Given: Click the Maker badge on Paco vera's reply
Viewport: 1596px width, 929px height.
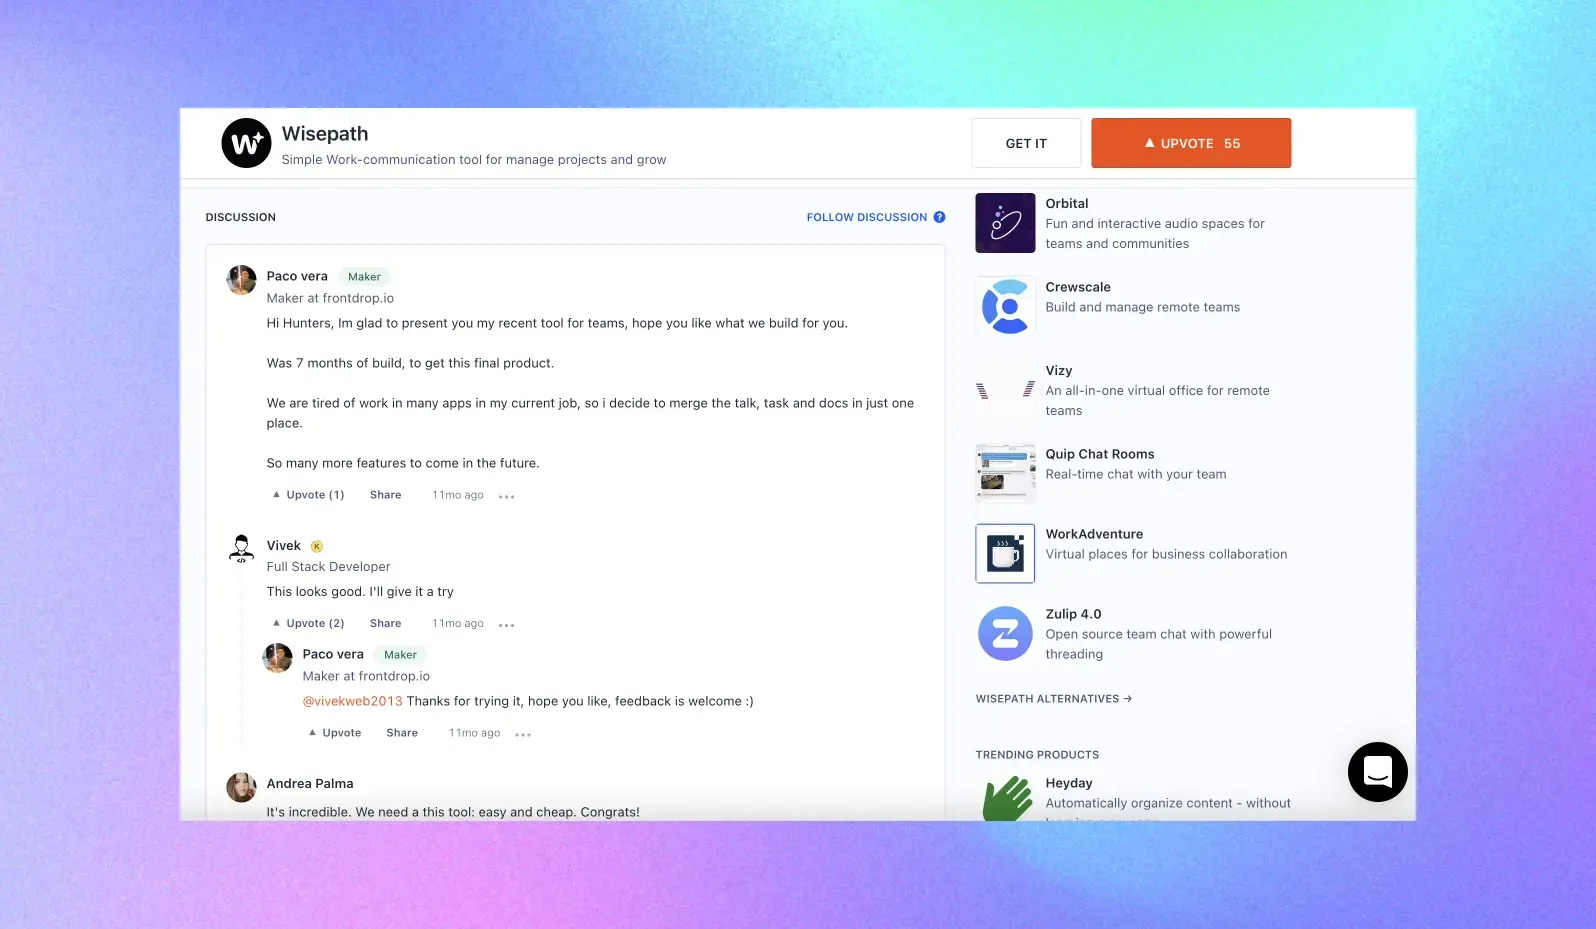Looking at the screenshot, I should tap(400, 655).
